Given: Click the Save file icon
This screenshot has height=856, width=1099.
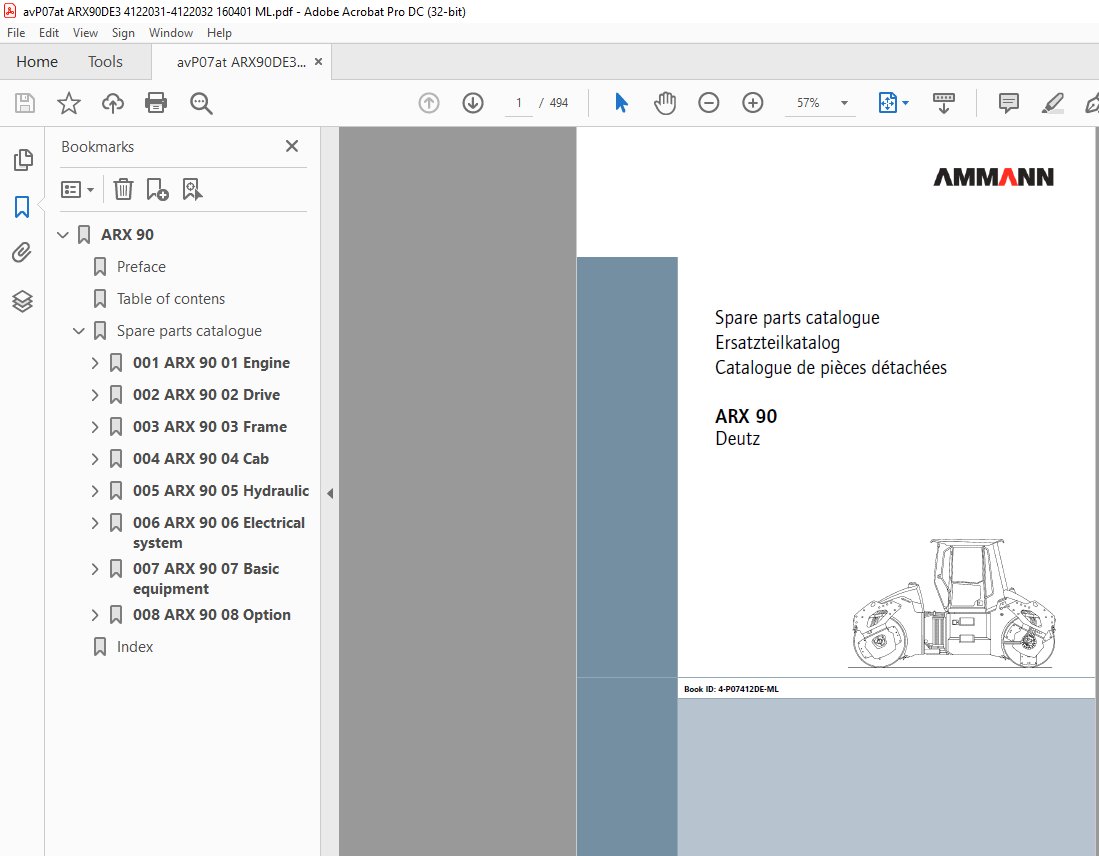Looking at the screenshot, I should tap(25, 103).
